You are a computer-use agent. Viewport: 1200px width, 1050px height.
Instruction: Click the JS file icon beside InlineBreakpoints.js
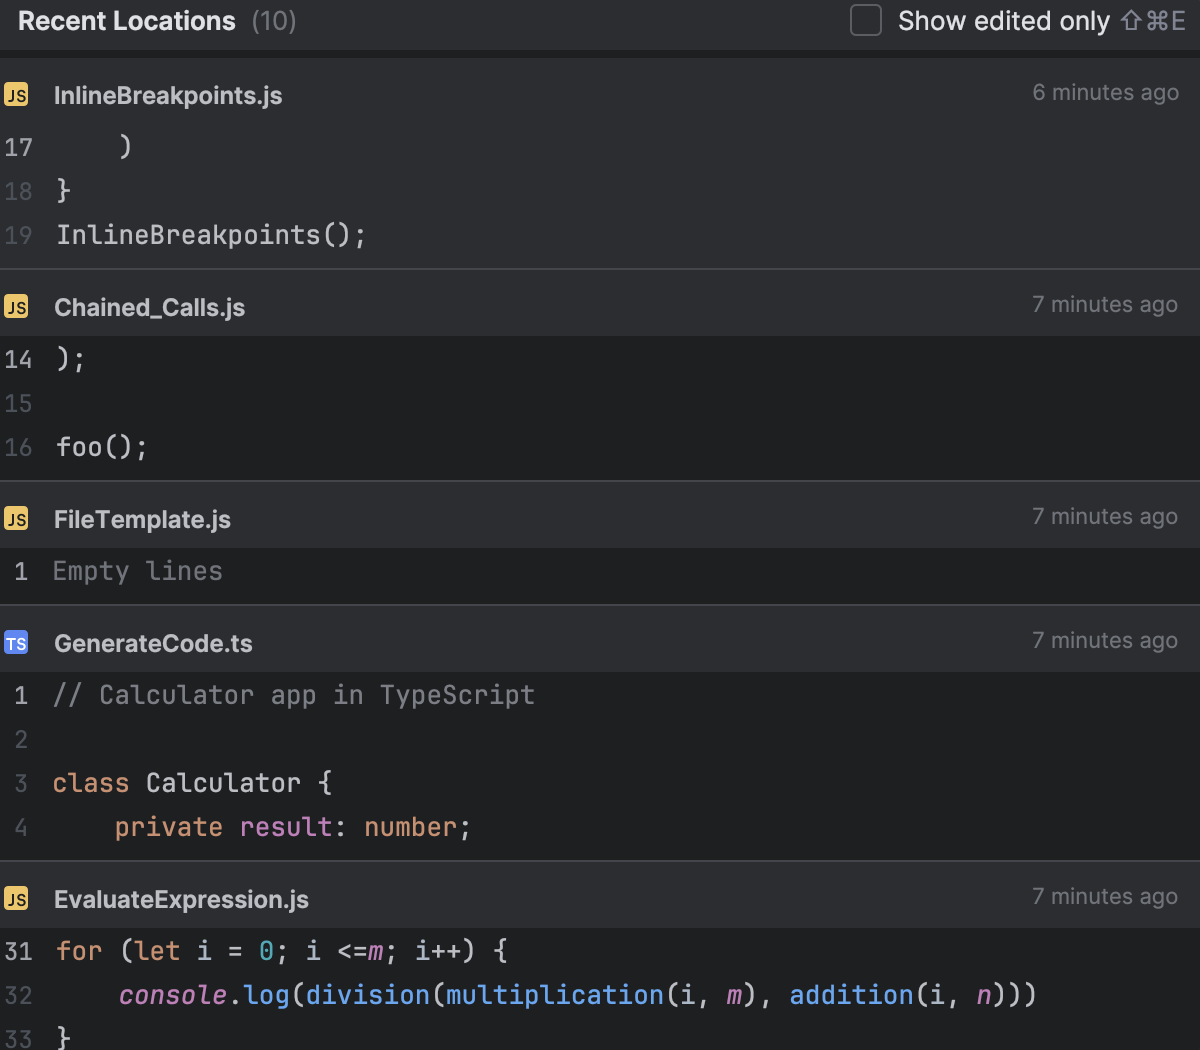[x=17, y=95]
